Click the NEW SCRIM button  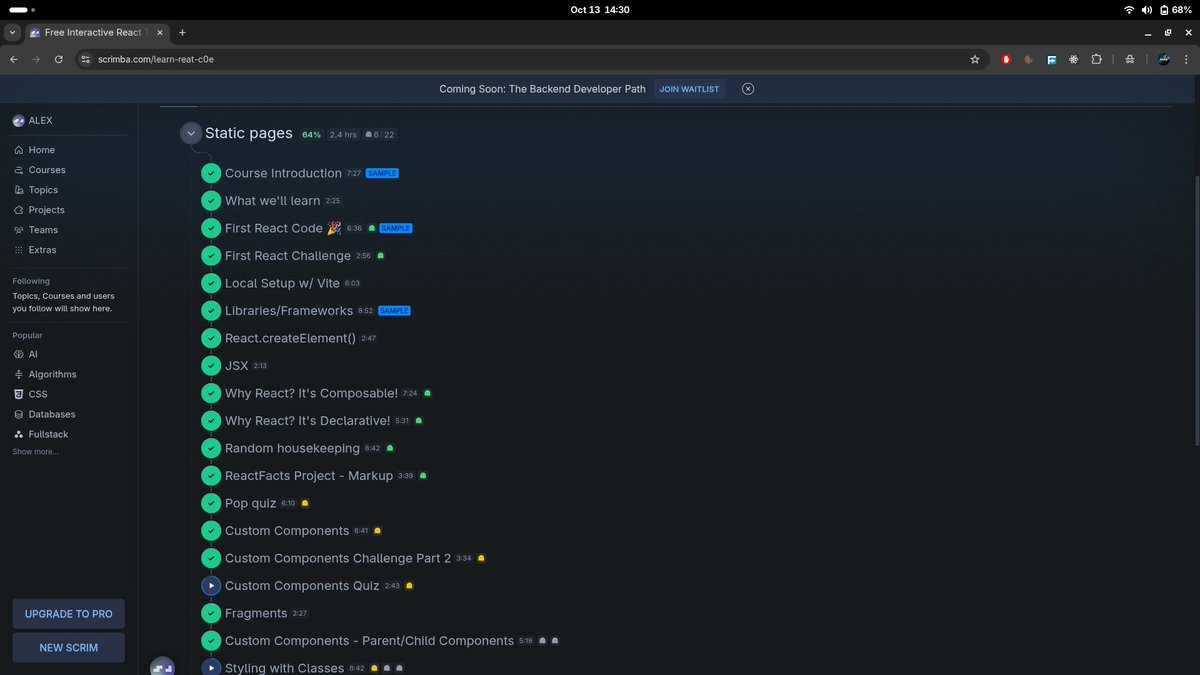[x=69, y=647]
